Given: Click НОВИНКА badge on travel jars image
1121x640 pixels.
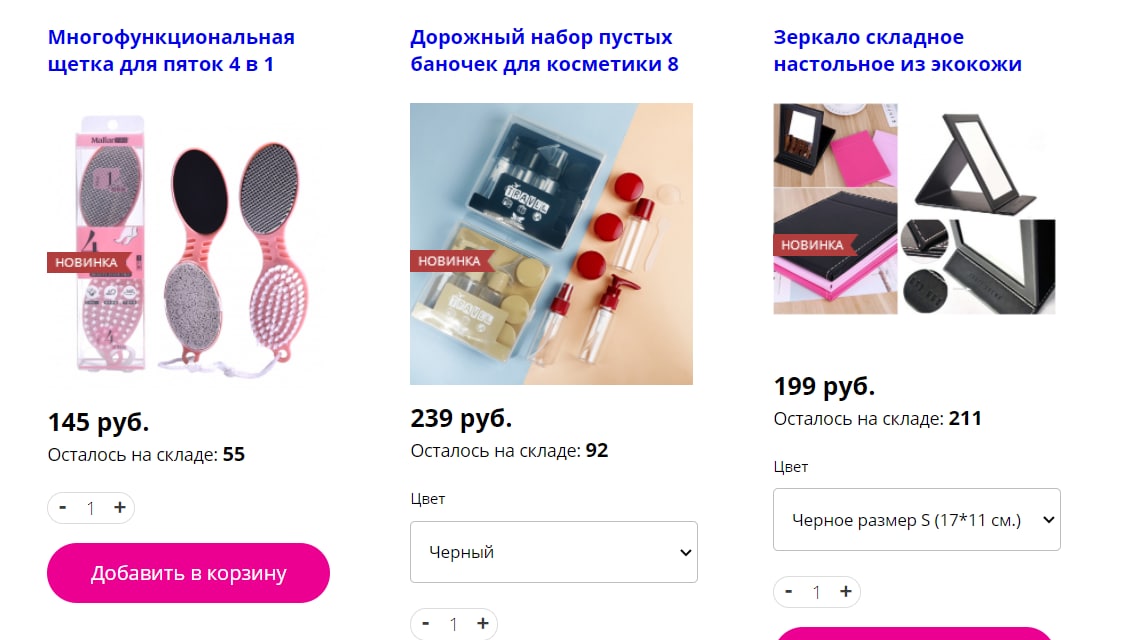Looking at the screenshot, I should click(450, 261).
